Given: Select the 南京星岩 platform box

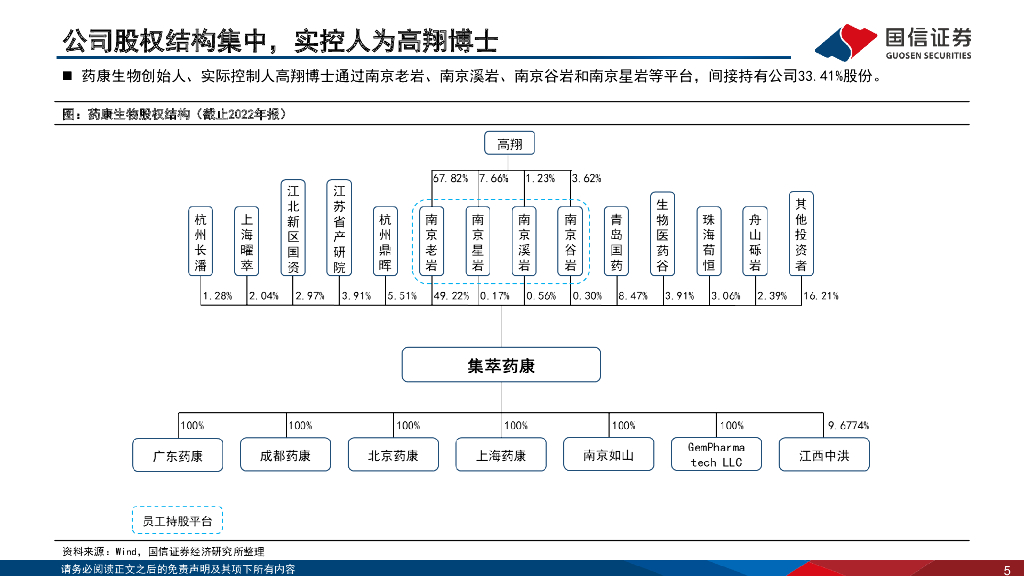Looking at the screenshot, I should point(478,241).
